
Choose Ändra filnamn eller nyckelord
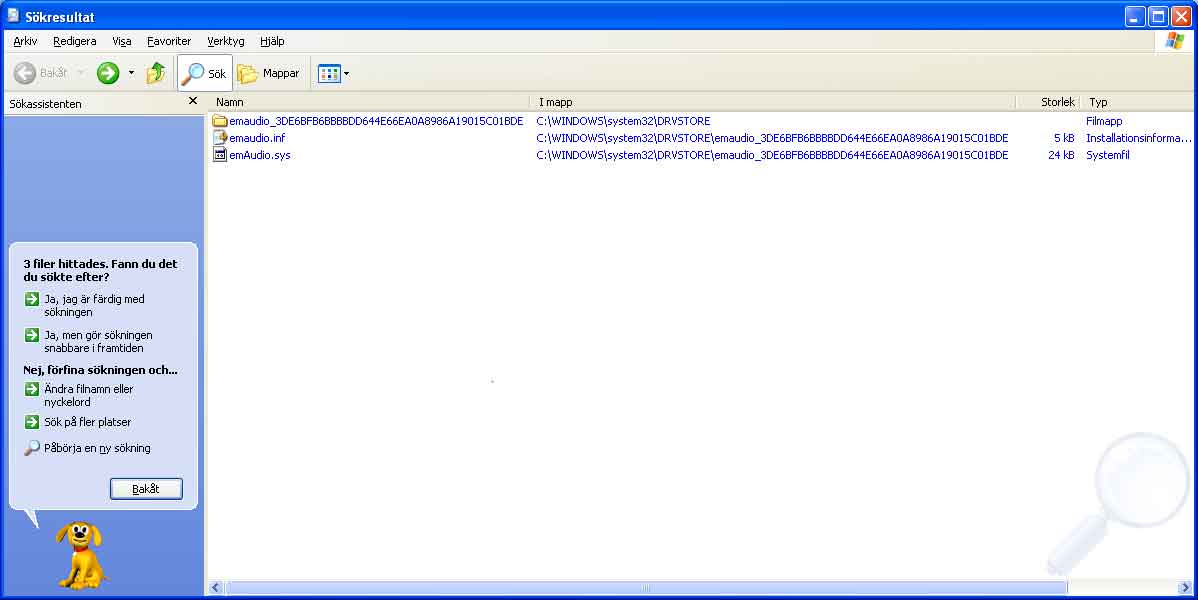(89, 395)
